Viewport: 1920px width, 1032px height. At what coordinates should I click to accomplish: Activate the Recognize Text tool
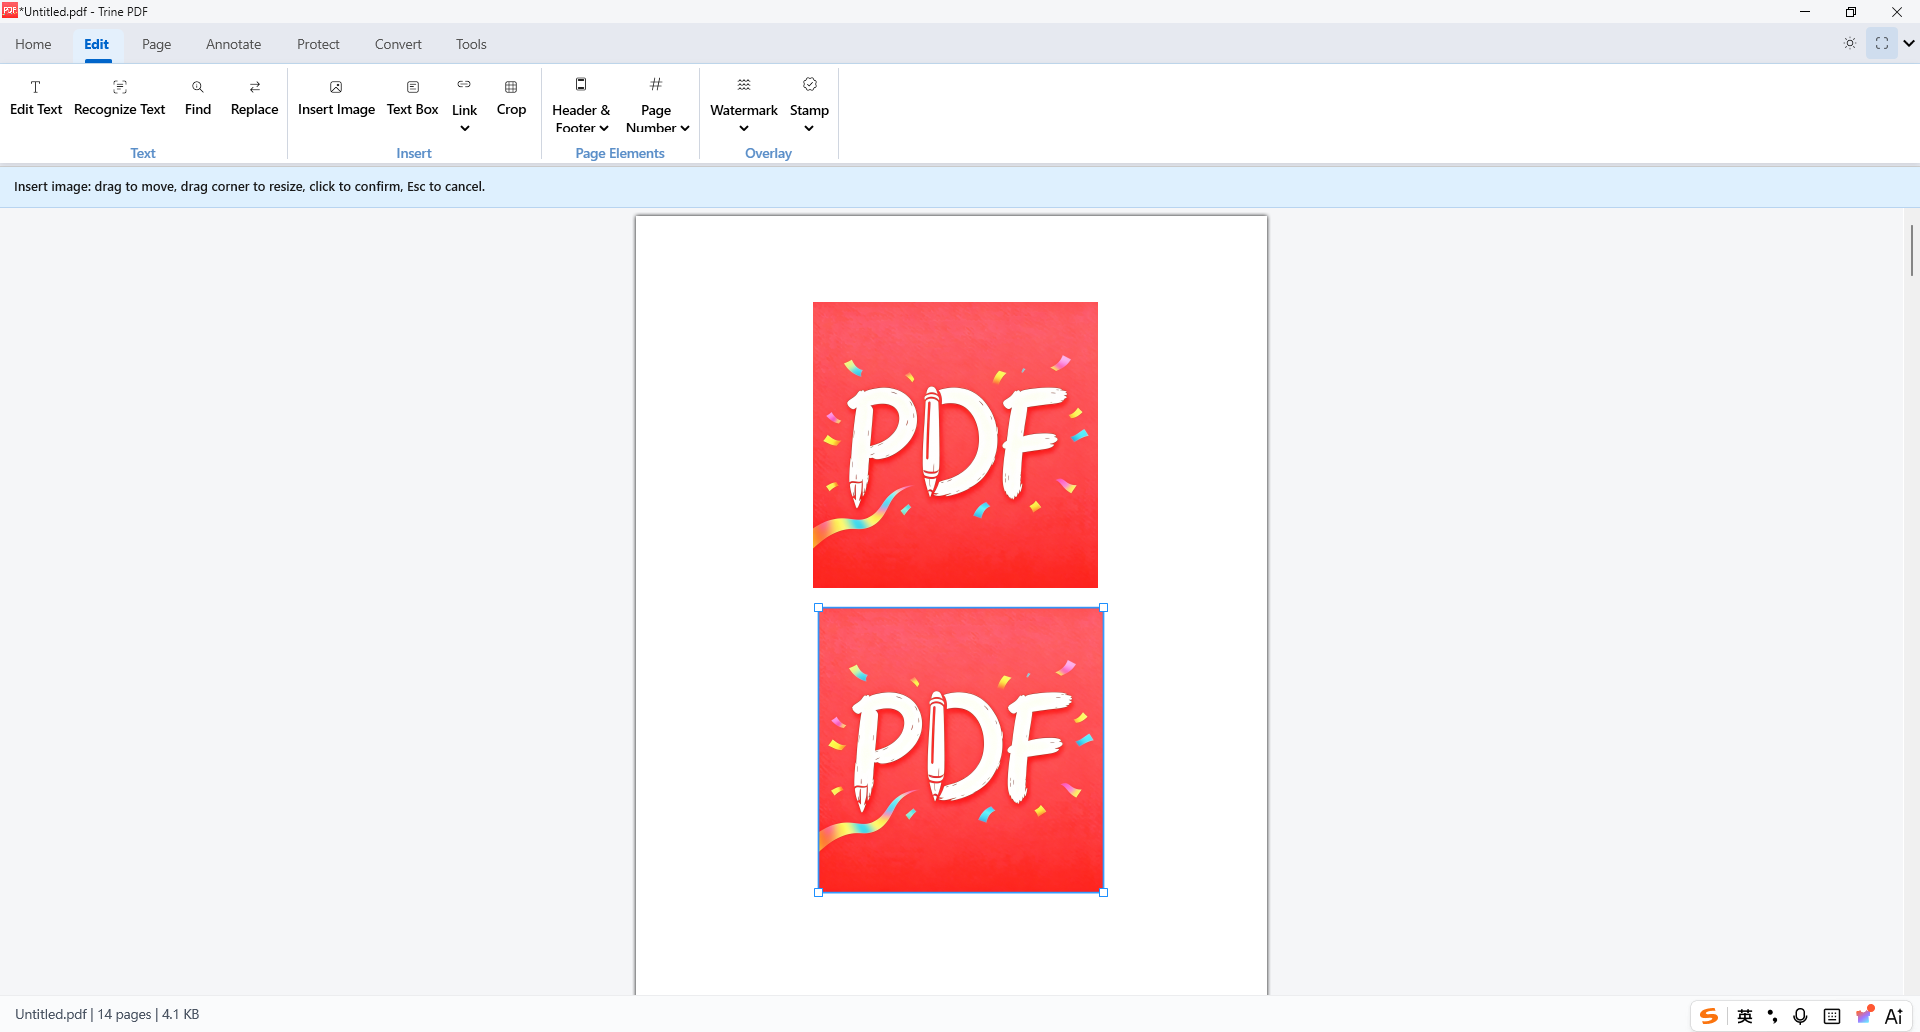(120, 98)
